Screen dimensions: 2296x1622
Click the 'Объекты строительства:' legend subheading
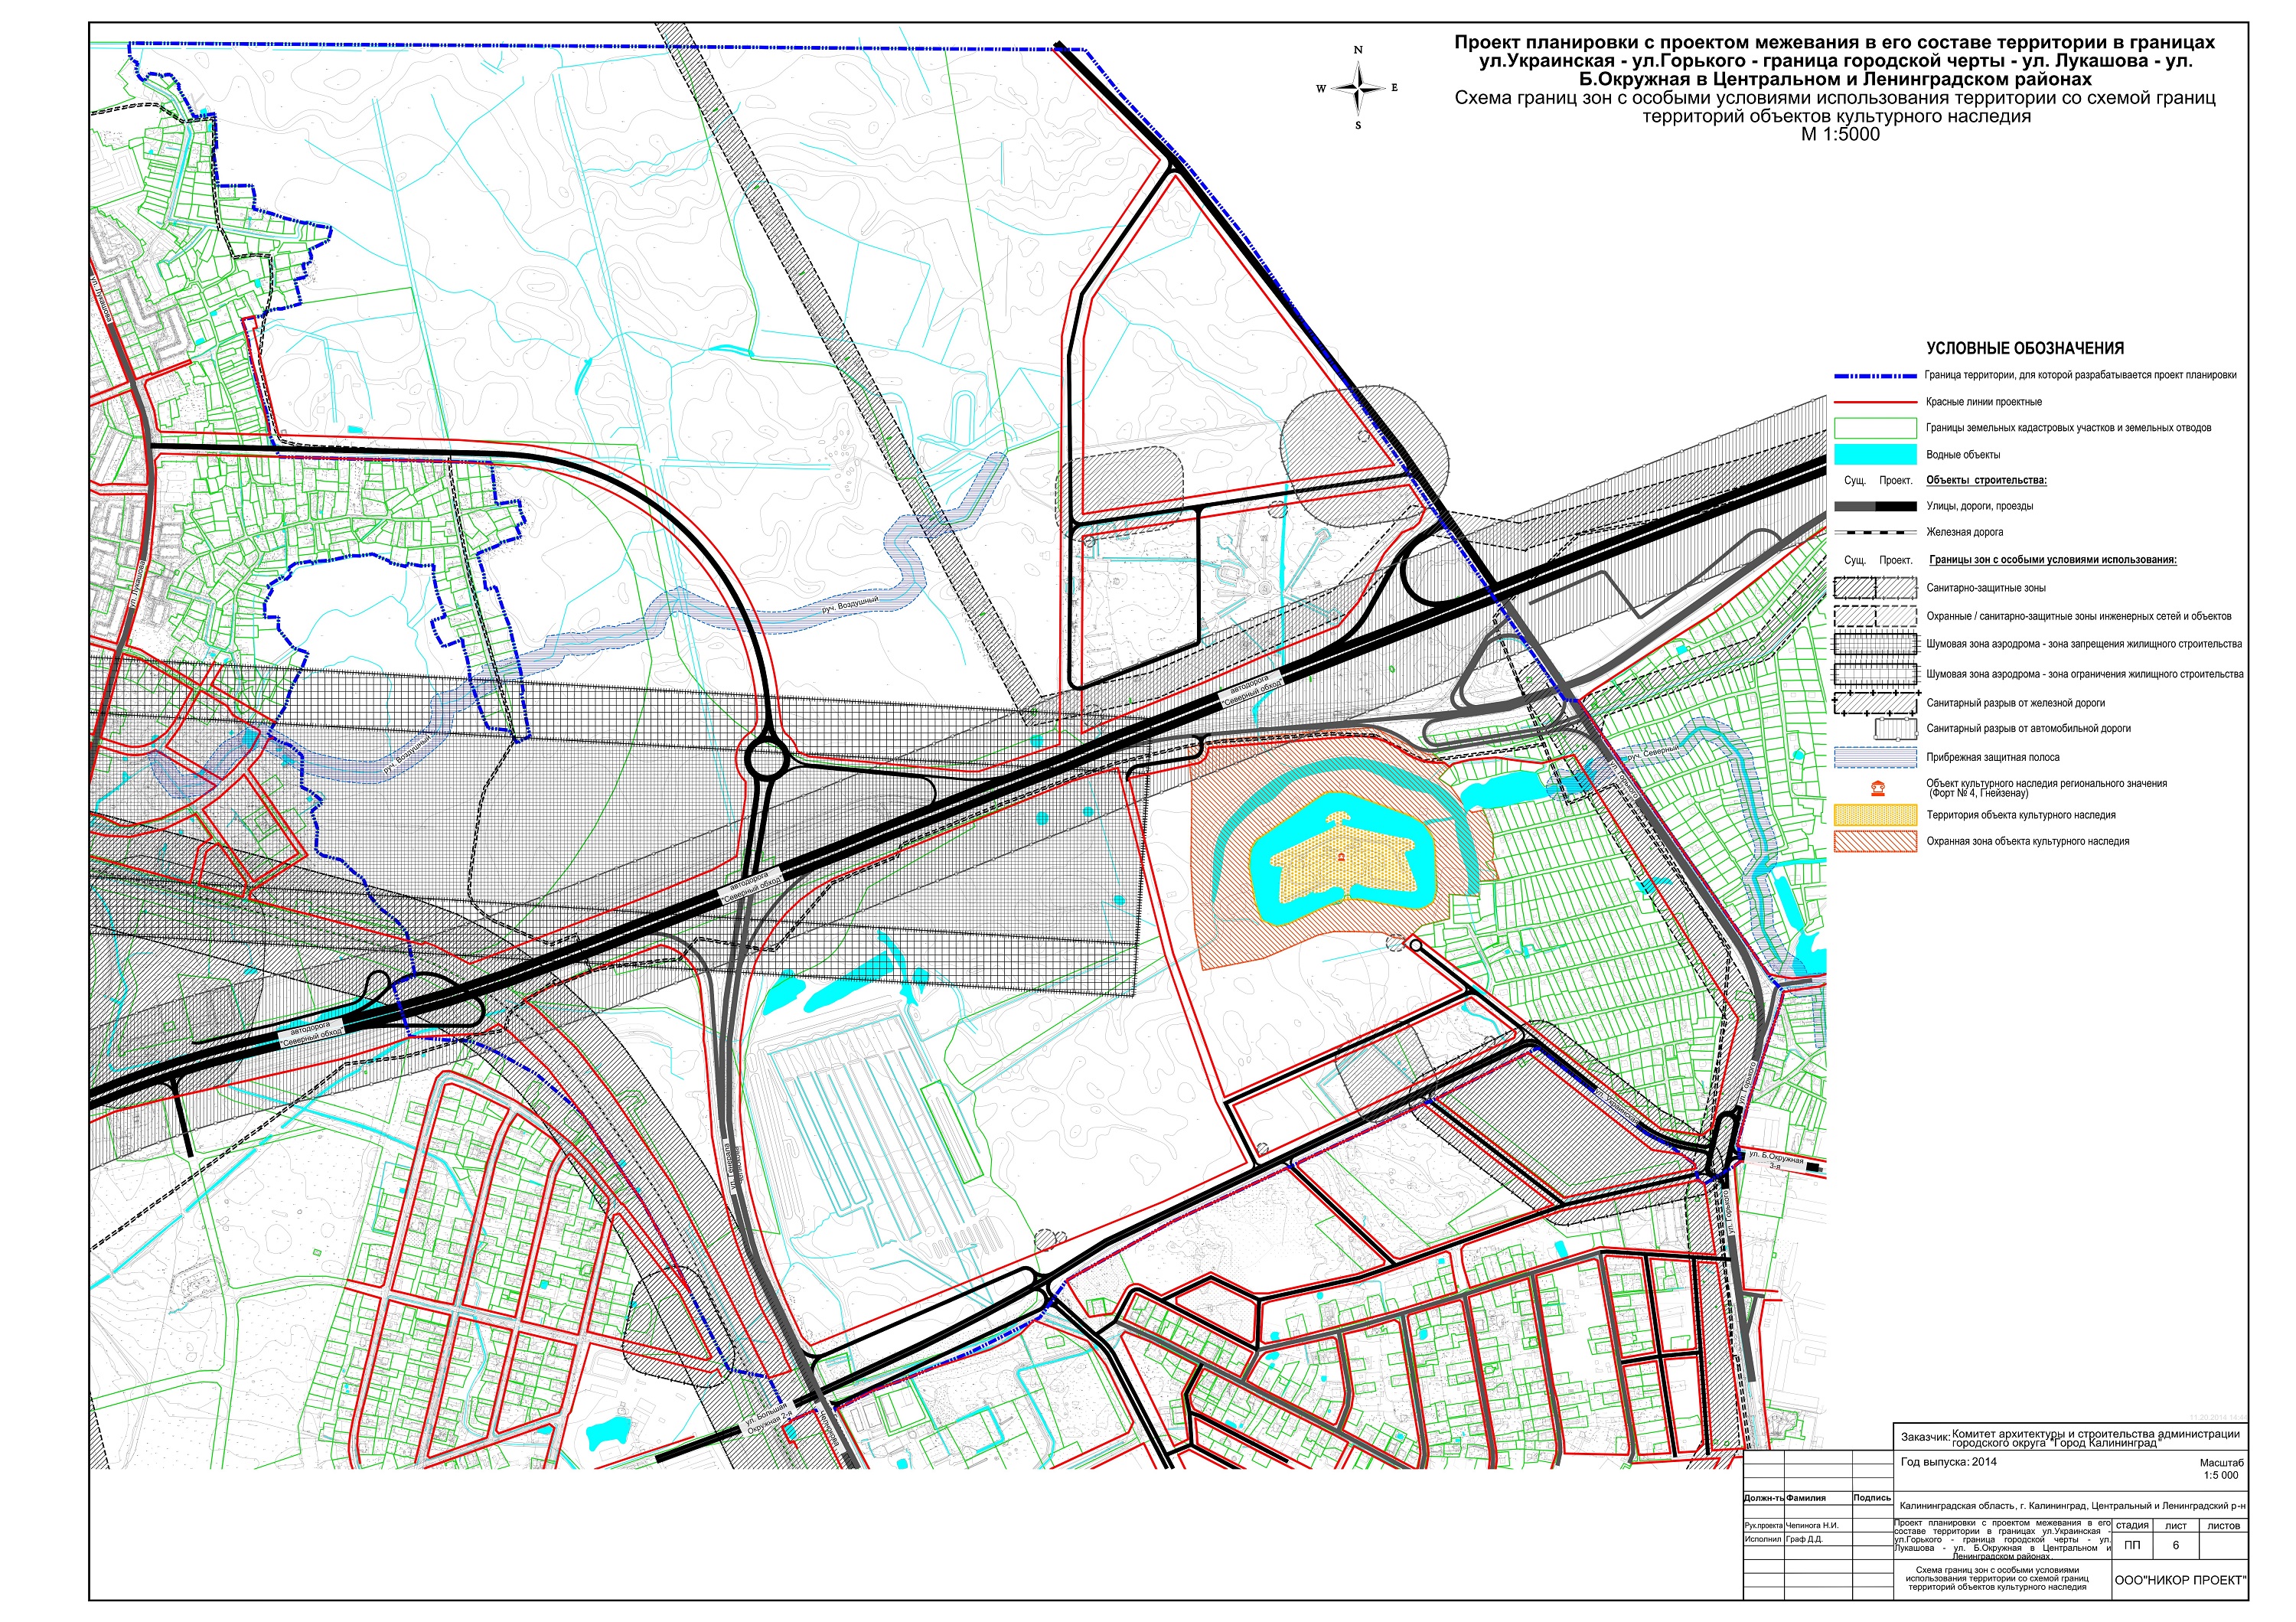(1986, 480)
